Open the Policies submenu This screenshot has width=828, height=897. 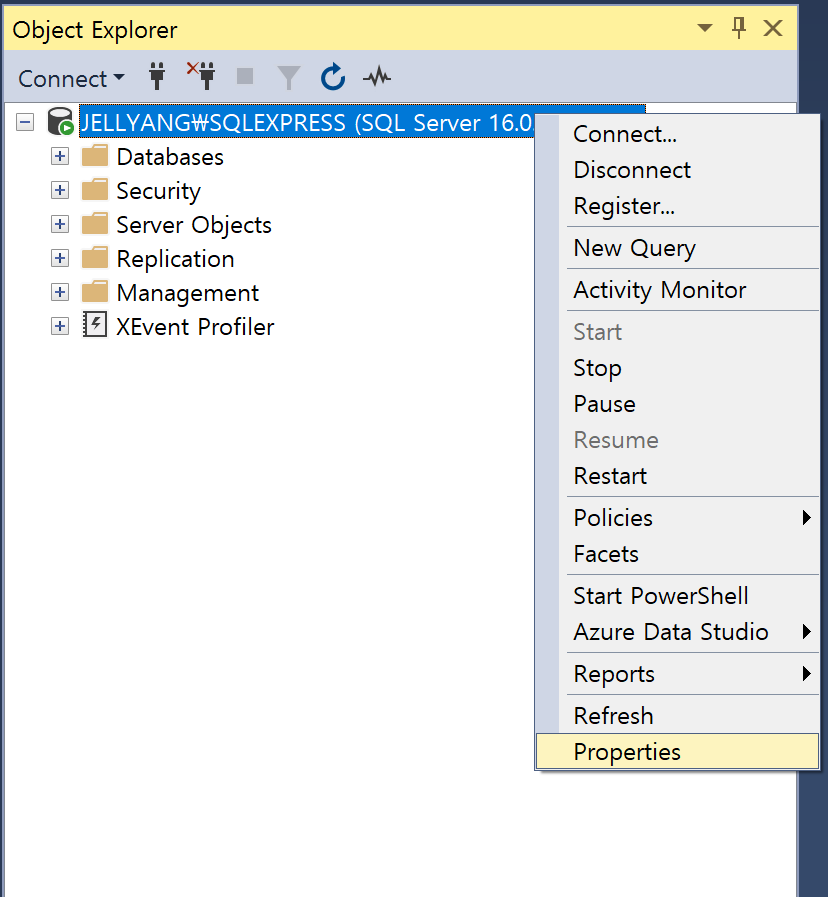[678, 518]
